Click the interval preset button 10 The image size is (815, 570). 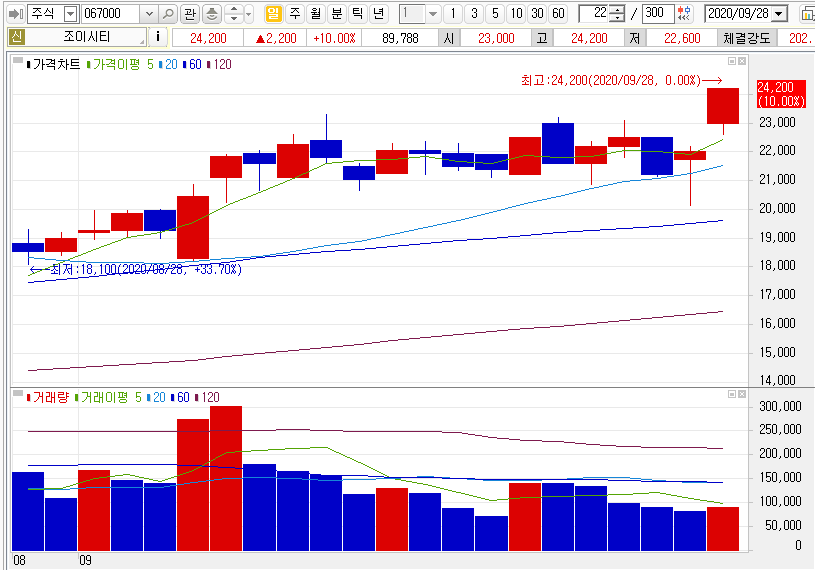516,14
